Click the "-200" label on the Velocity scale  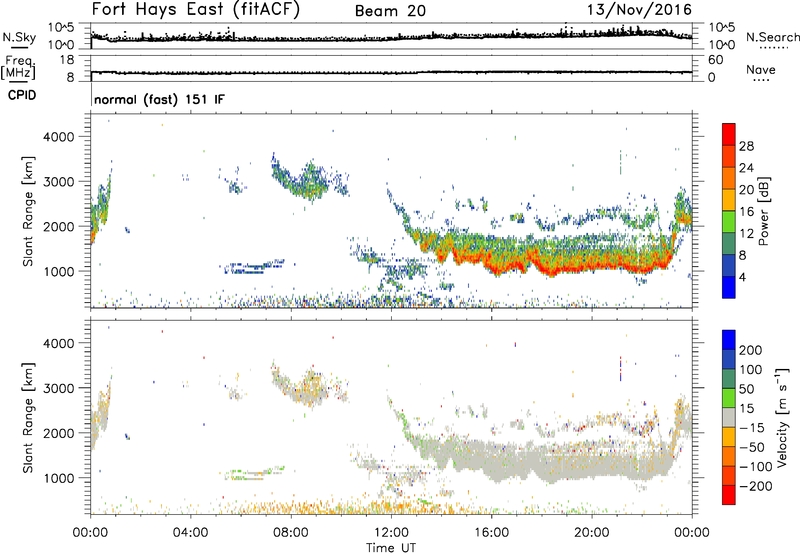pyautogui.click(x=755, y=486)
